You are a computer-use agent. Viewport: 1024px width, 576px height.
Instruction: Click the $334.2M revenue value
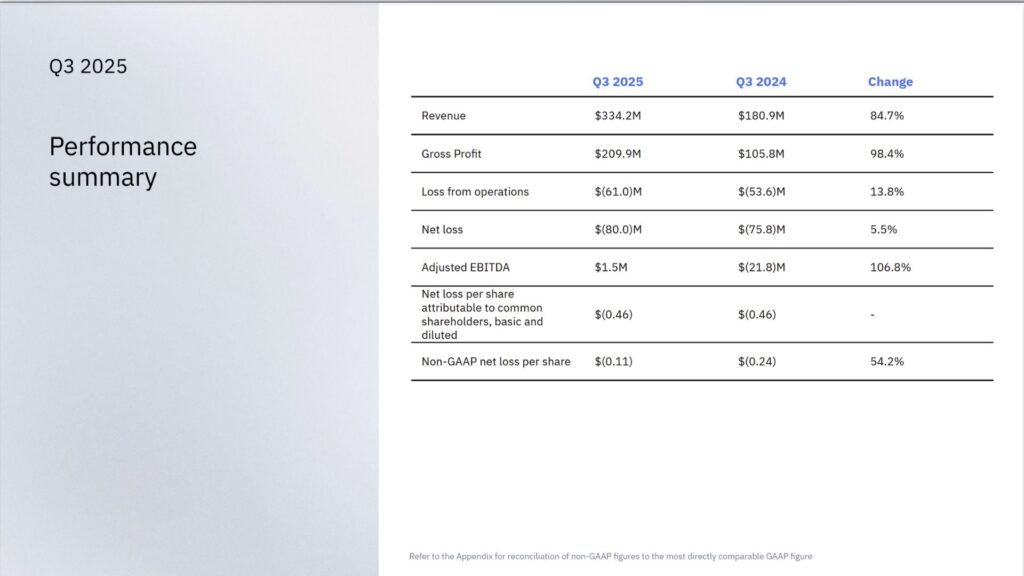pyautogui.click(x=617, y=116)
